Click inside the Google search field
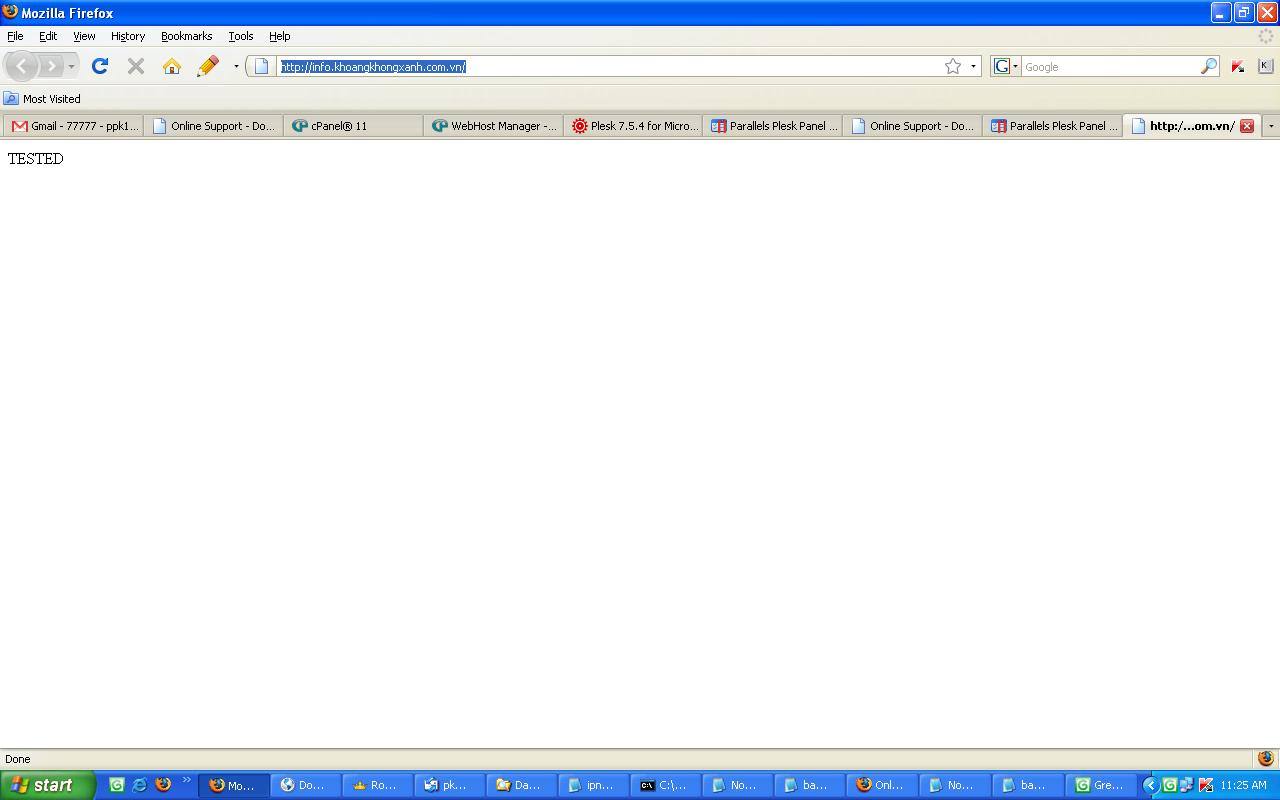 click(x=1110, y=67)
